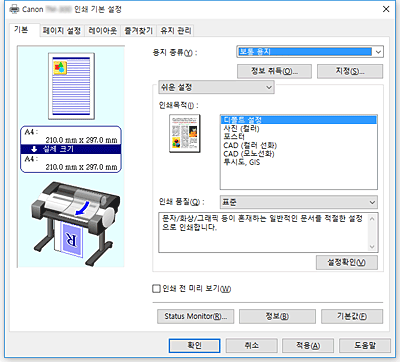Click the 정보 취득 button

tap(274, 71)
